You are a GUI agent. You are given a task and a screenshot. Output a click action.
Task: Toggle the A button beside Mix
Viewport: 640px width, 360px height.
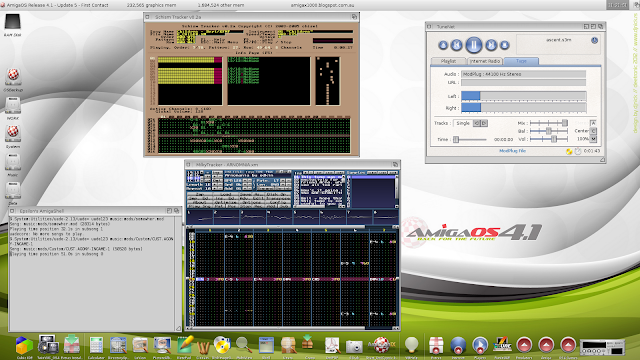pos(593,123)
